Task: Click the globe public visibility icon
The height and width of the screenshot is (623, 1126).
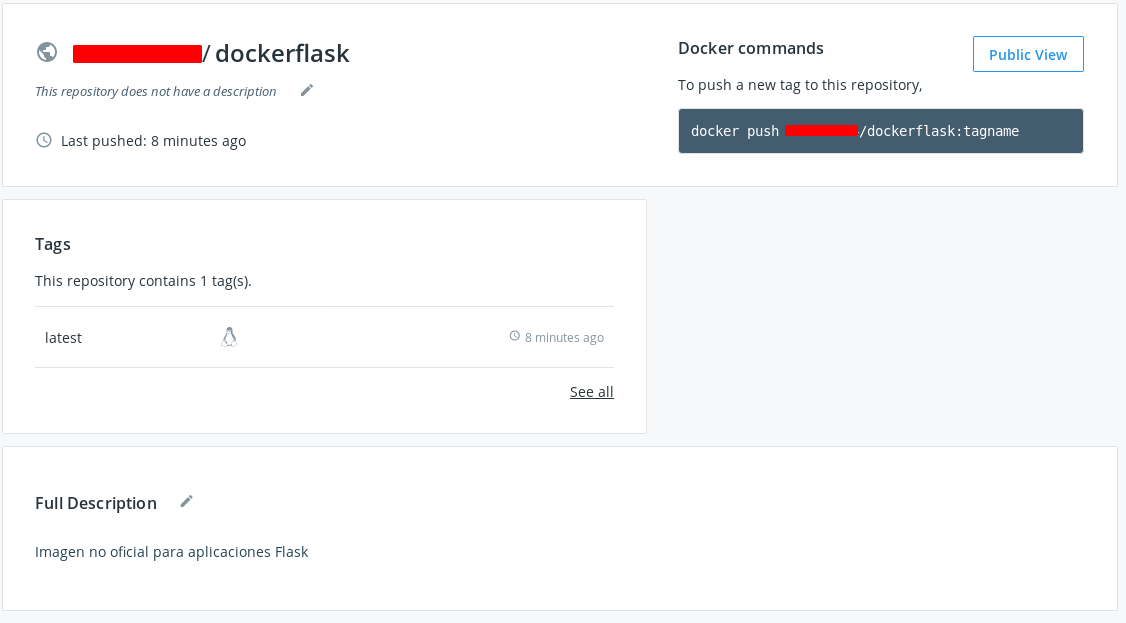Action: [x=46, y=52]
